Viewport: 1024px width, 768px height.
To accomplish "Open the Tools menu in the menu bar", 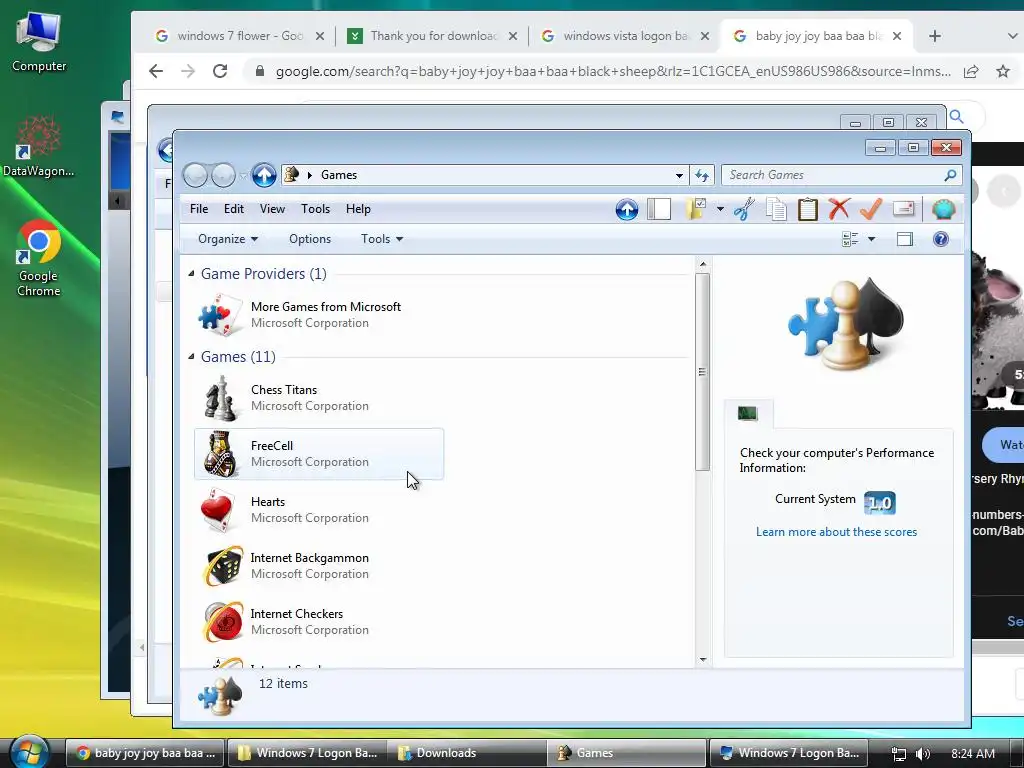I will [315, 209].
